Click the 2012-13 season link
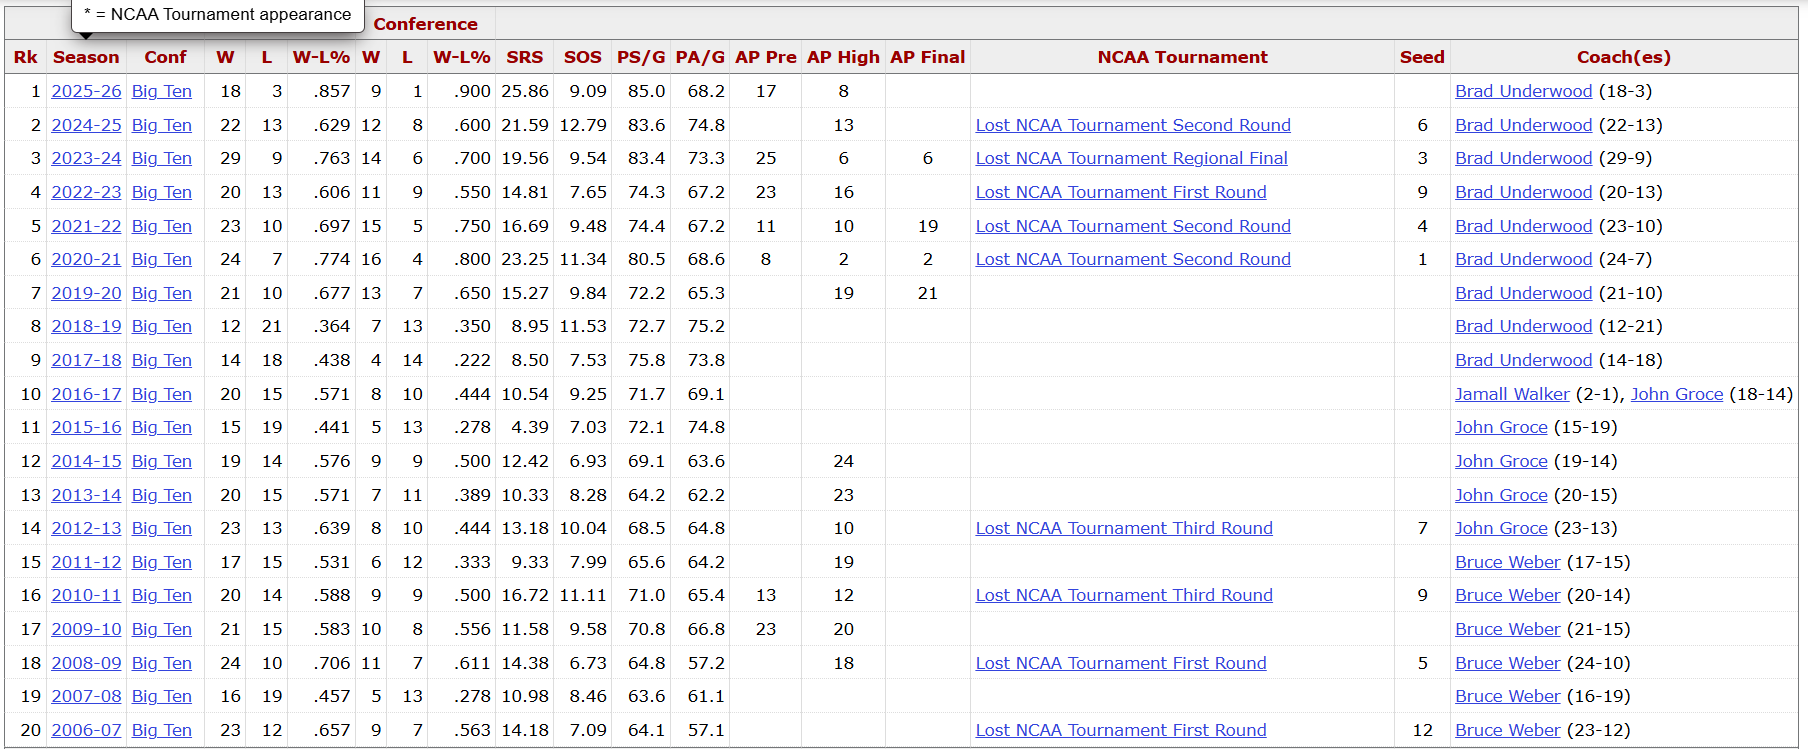Image resolution: width=1808 pixels, height=749 pixels. click(86, 528)
